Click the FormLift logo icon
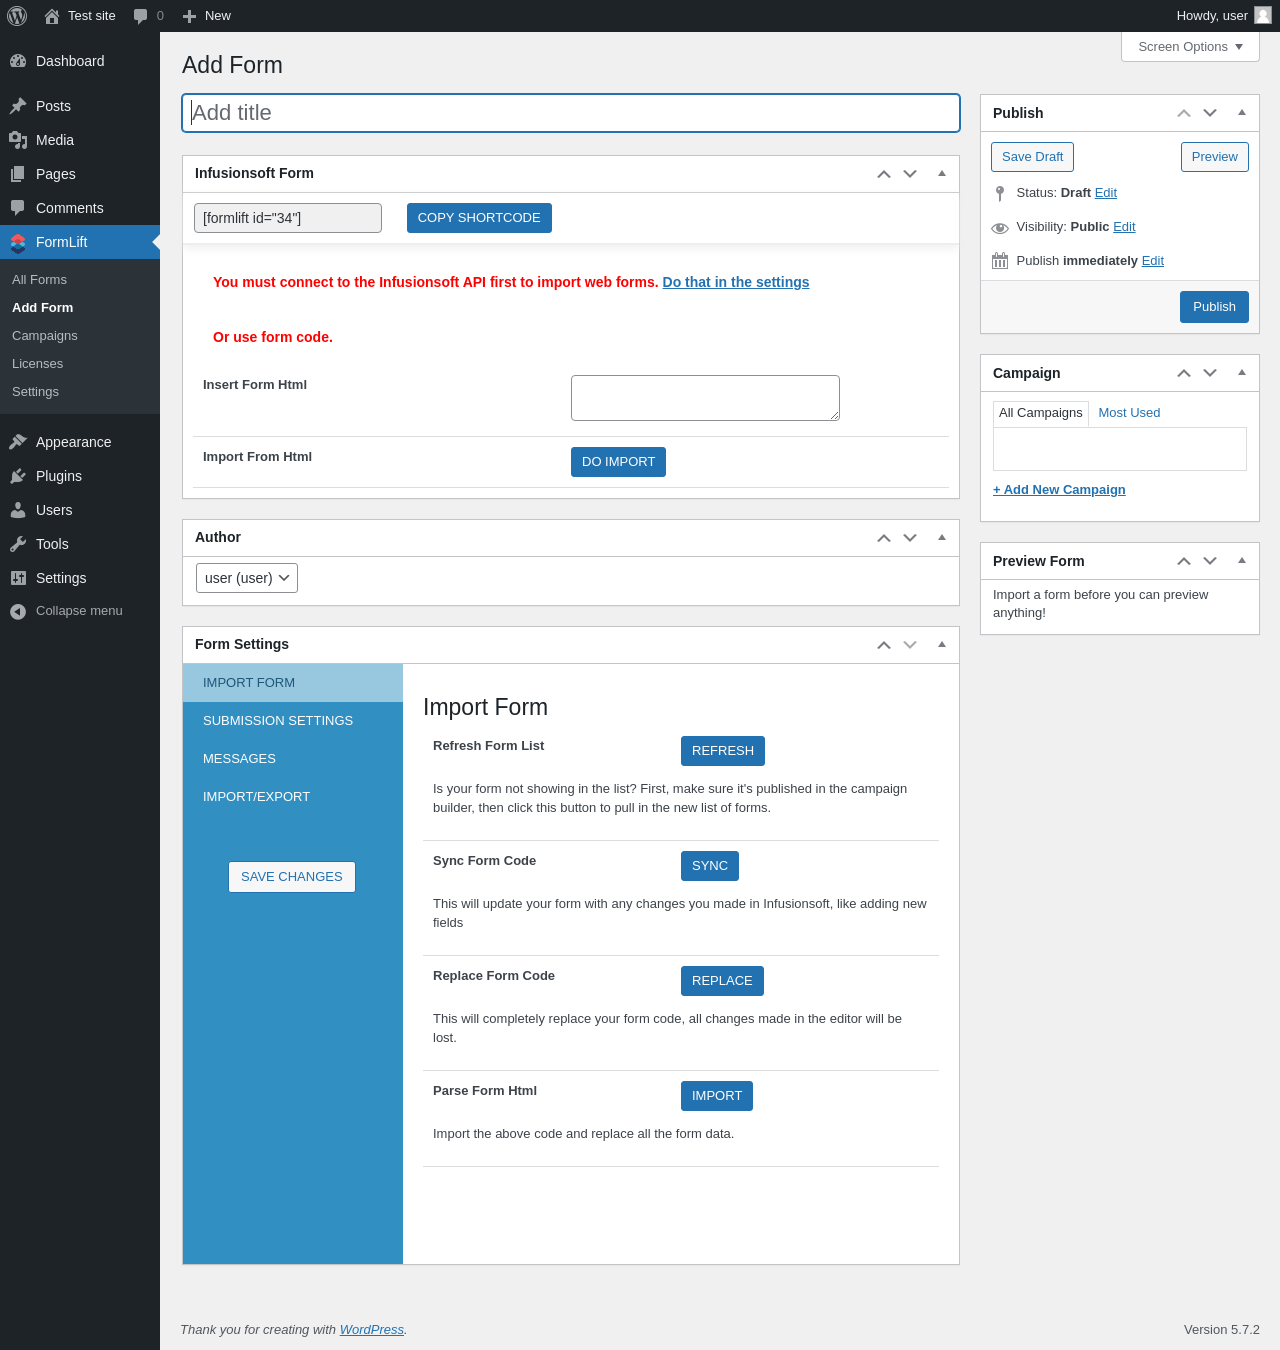Viewport: 1280px width, 1350px height. click(x=18, y=242)
